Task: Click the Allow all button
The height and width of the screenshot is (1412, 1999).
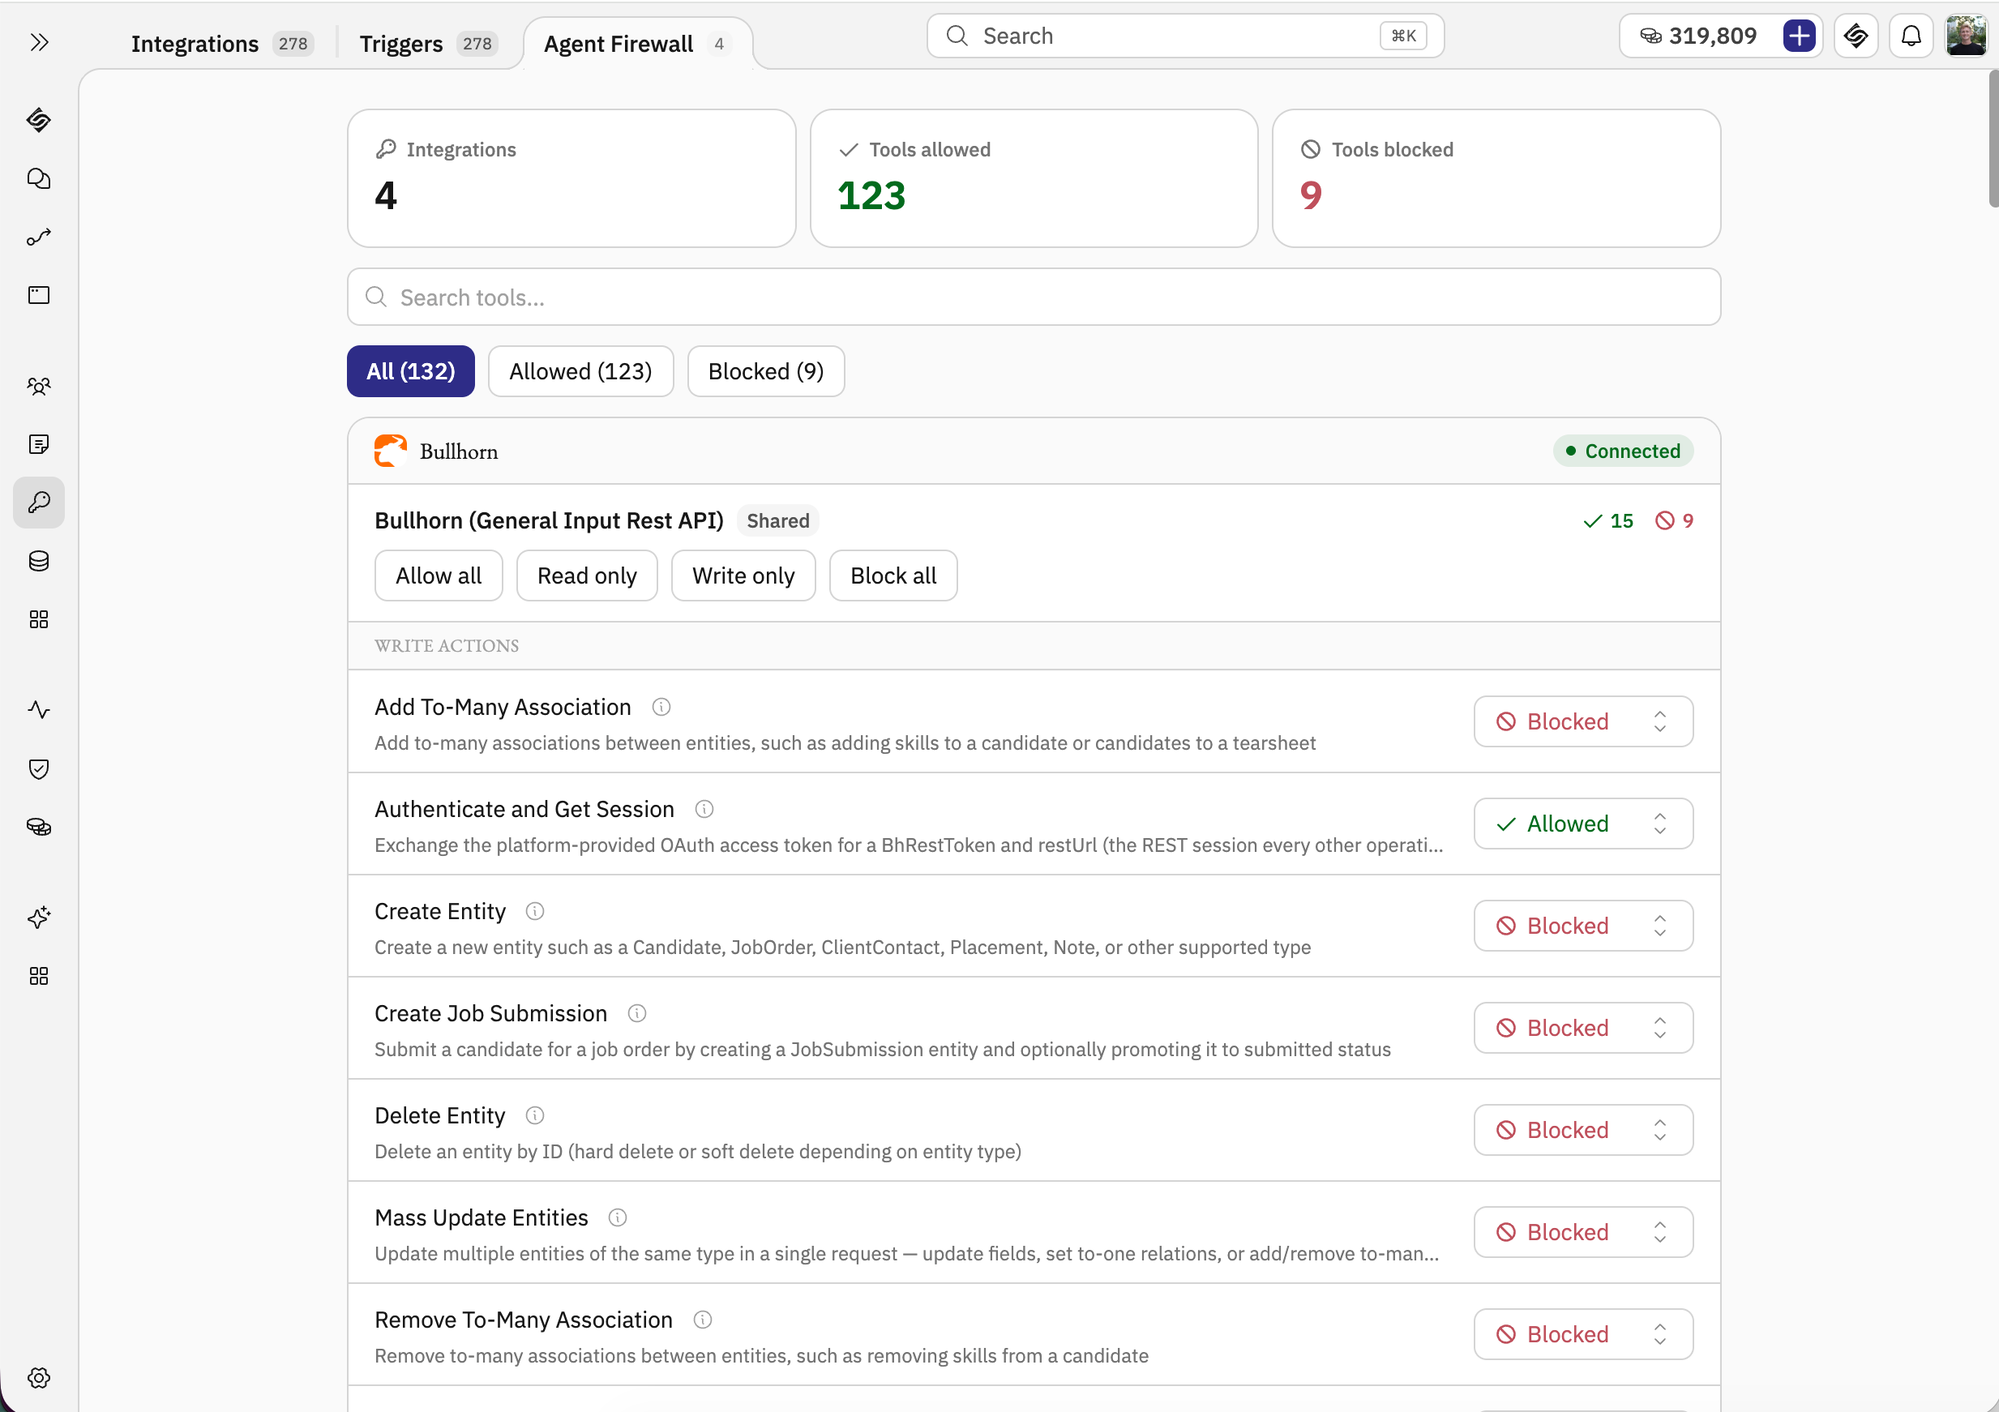Action: pos(439,575)
